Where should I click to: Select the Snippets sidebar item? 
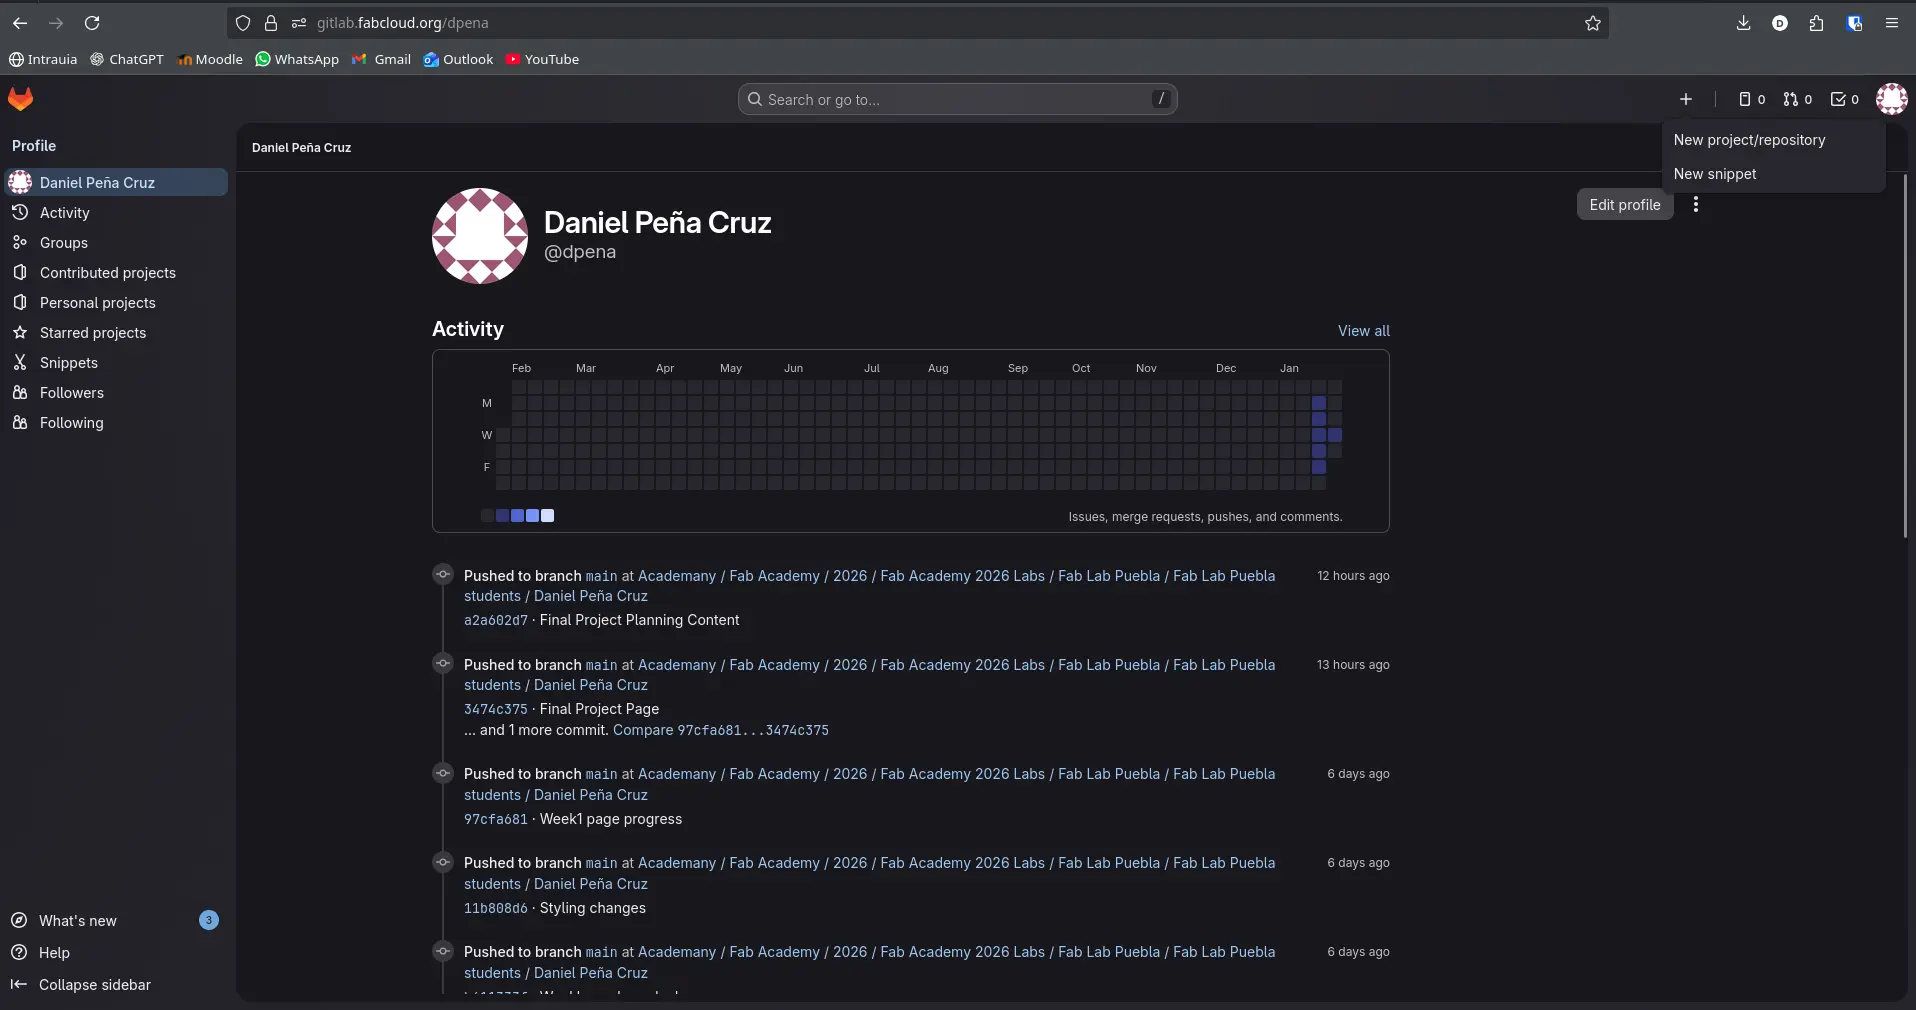coord(68,362)
